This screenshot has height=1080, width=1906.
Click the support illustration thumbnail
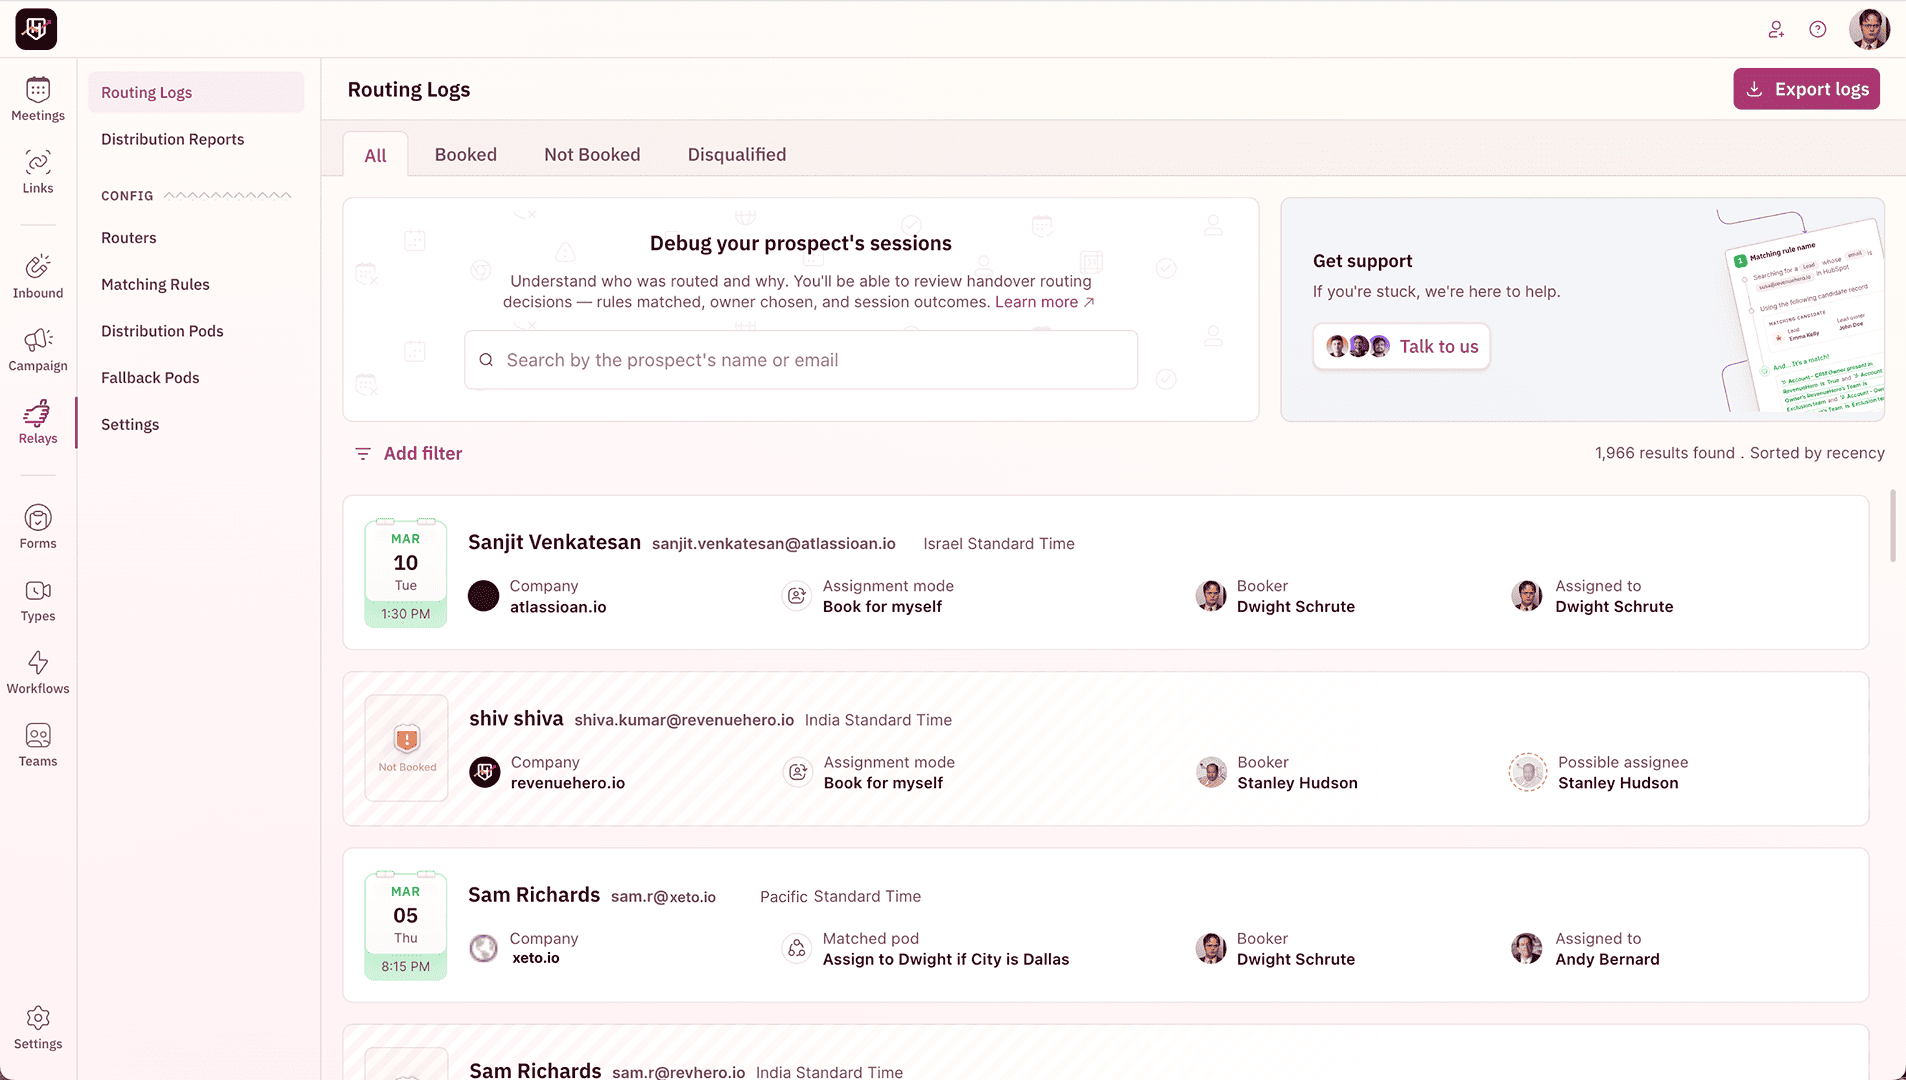point(1801,311)
